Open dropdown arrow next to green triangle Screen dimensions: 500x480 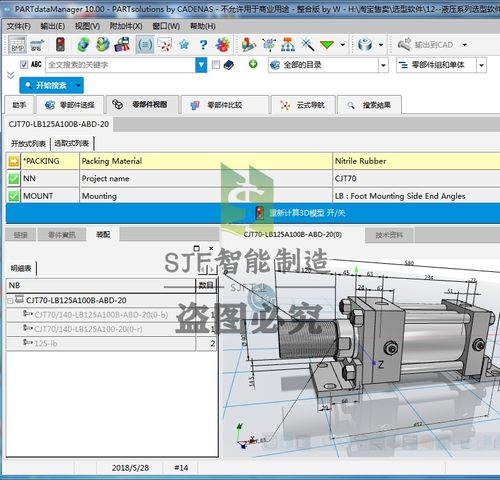[342, 45]
